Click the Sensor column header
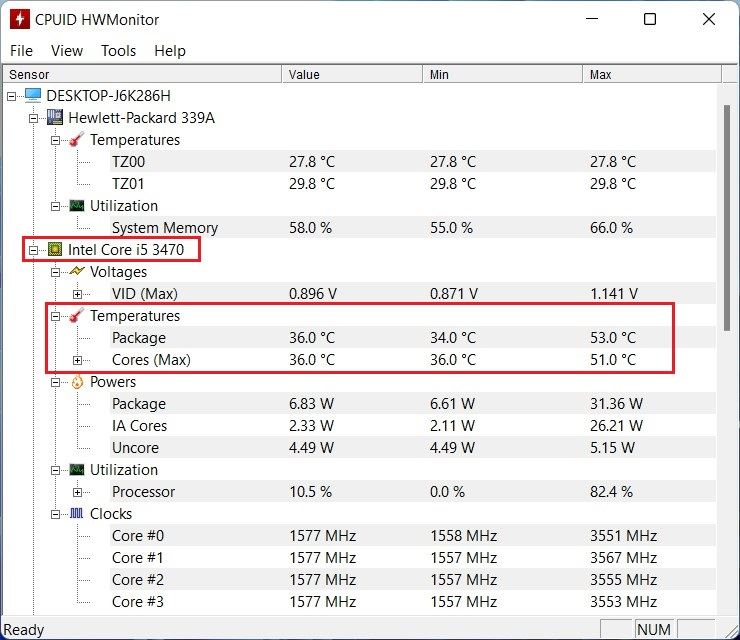 click(x=142, y=75)
